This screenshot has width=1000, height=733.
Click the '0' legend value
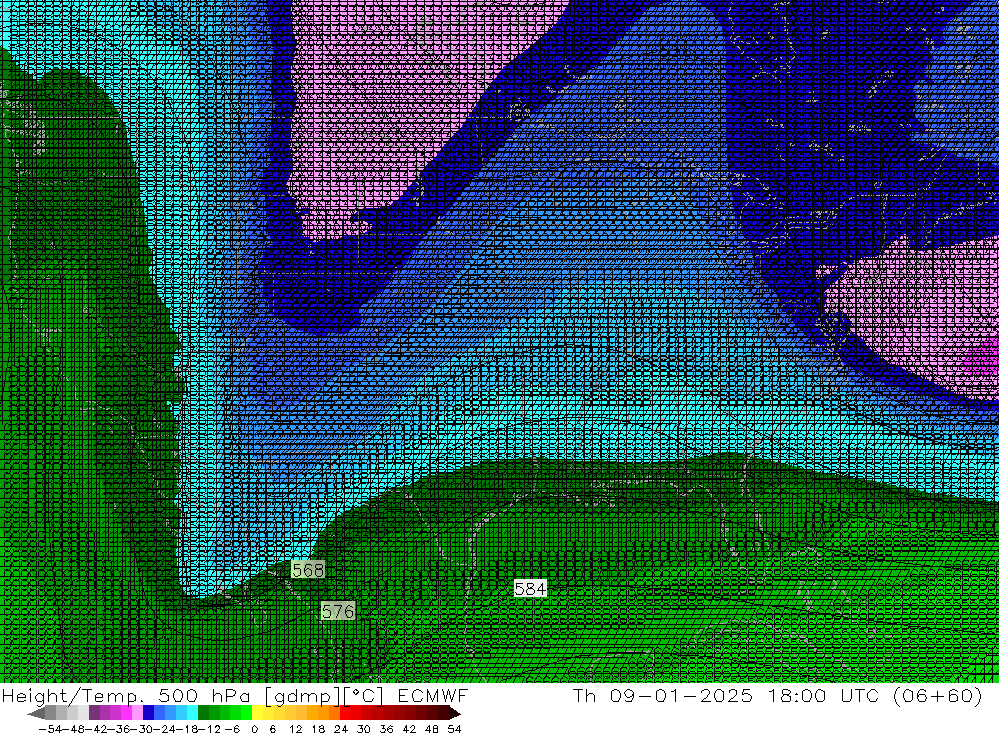pyautogui.click(x=254, y=729)
